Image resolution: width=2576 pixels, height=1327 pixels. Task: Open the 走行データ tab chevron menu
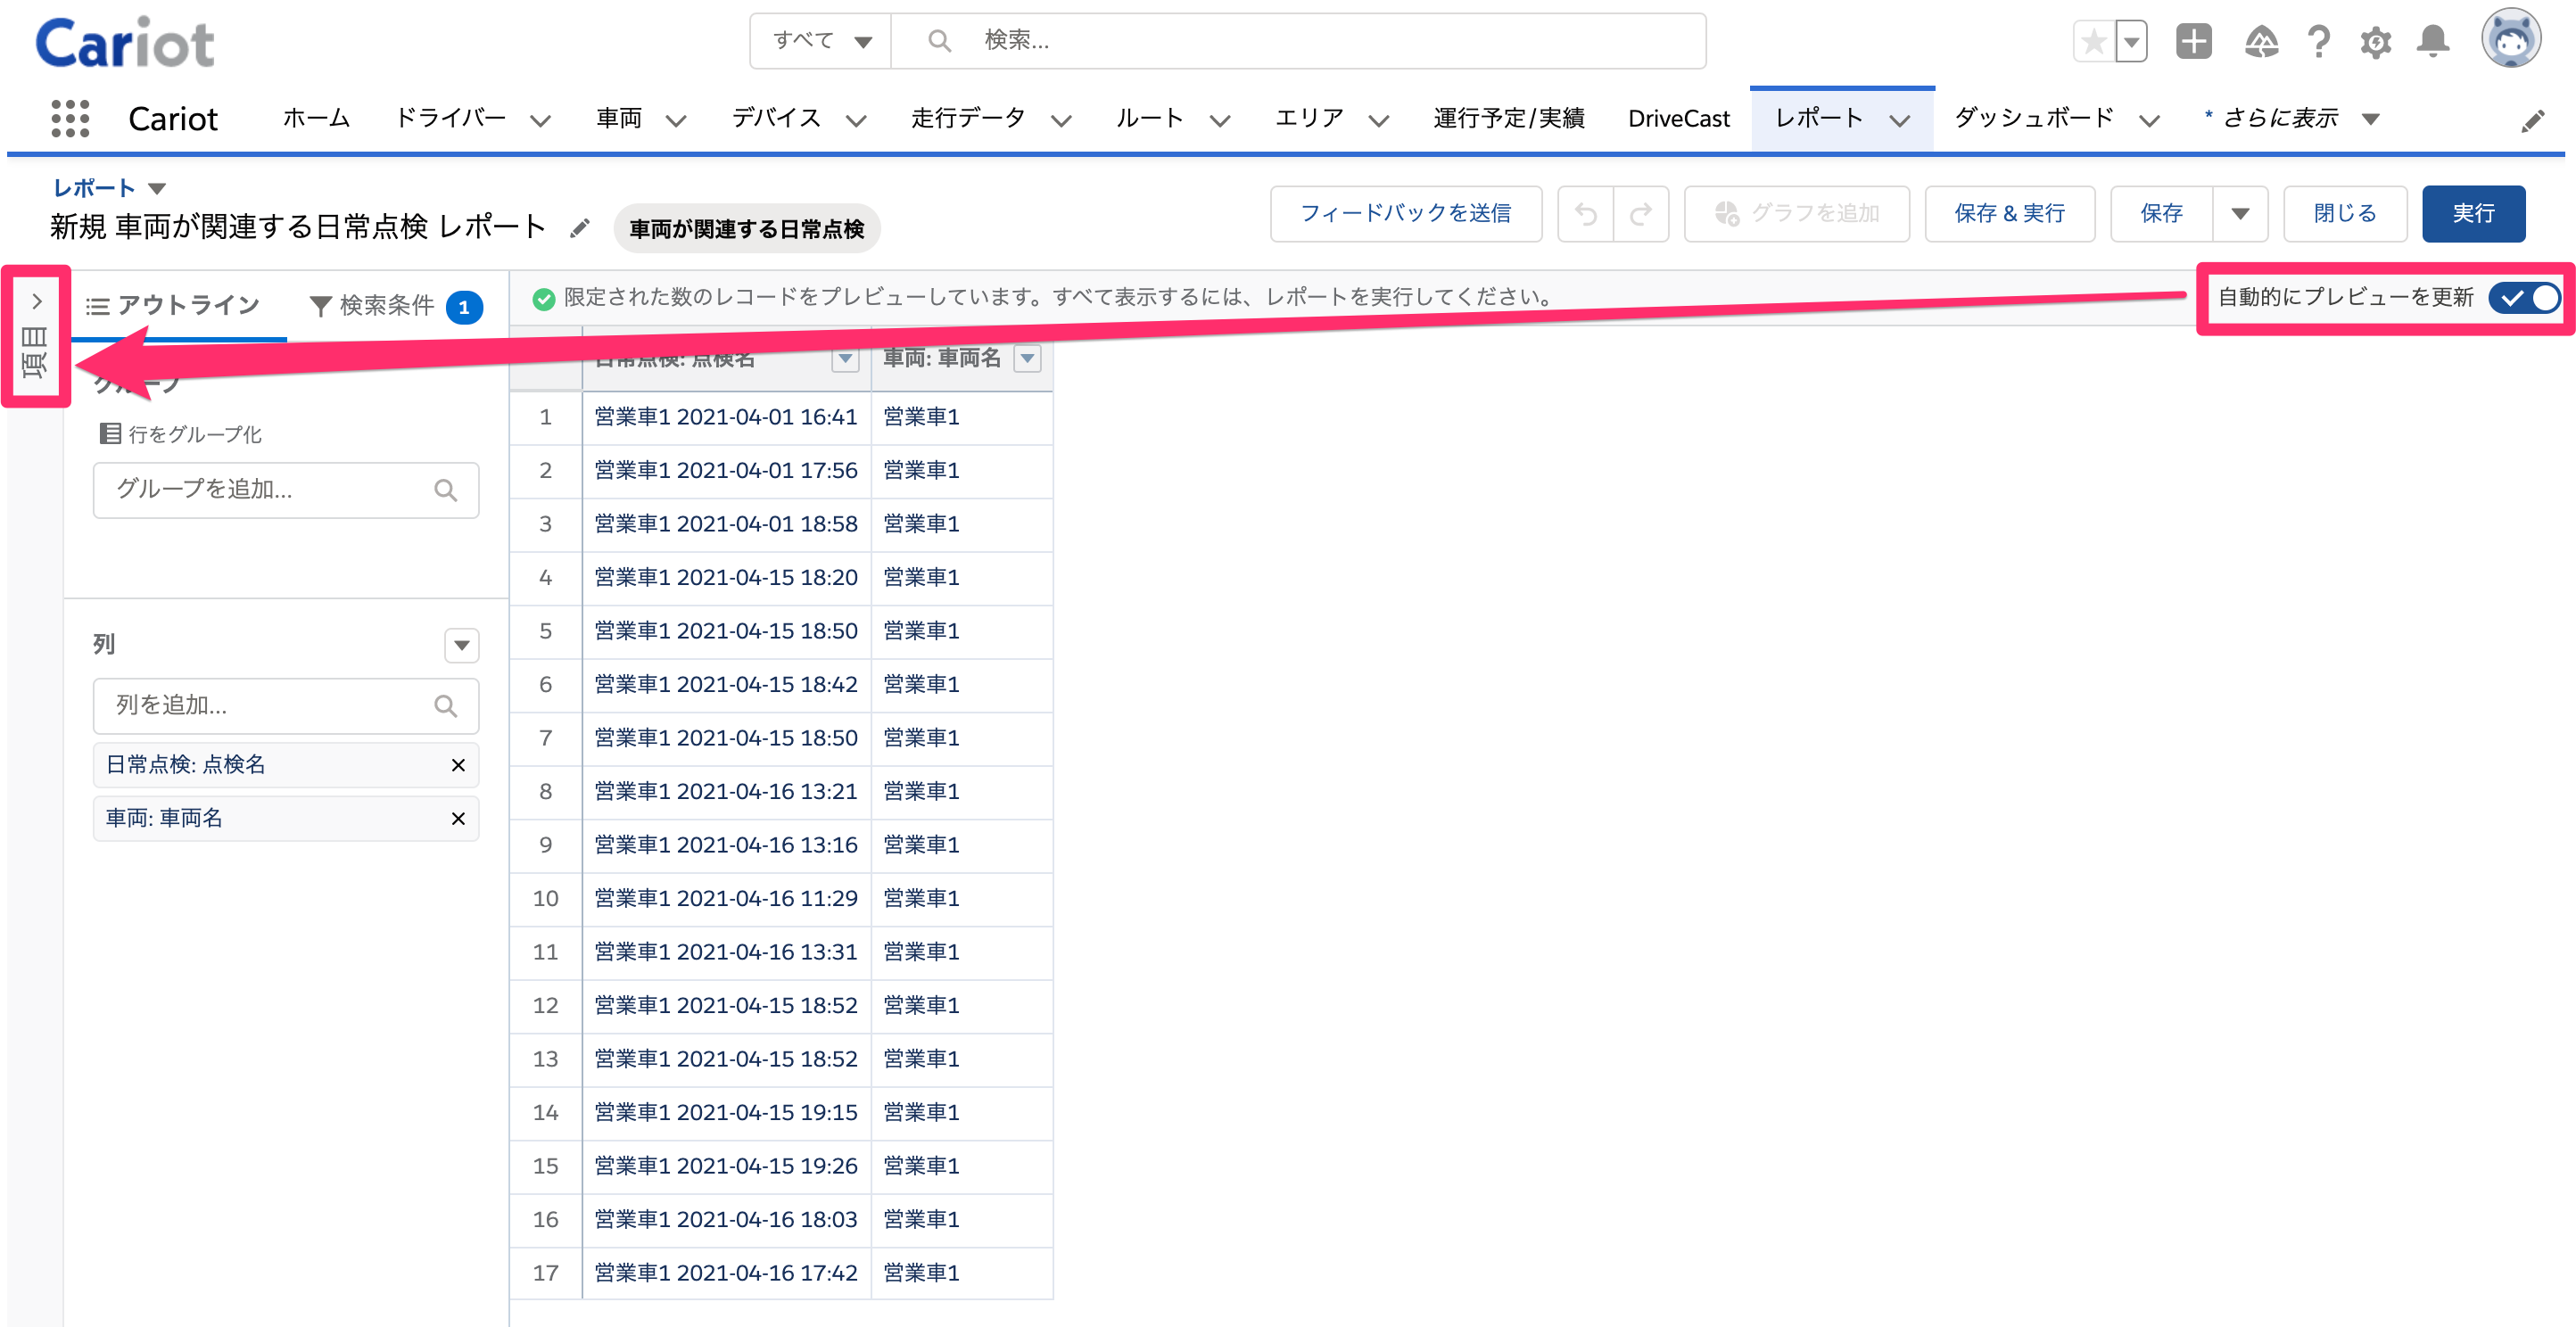tap(1061, 121)
